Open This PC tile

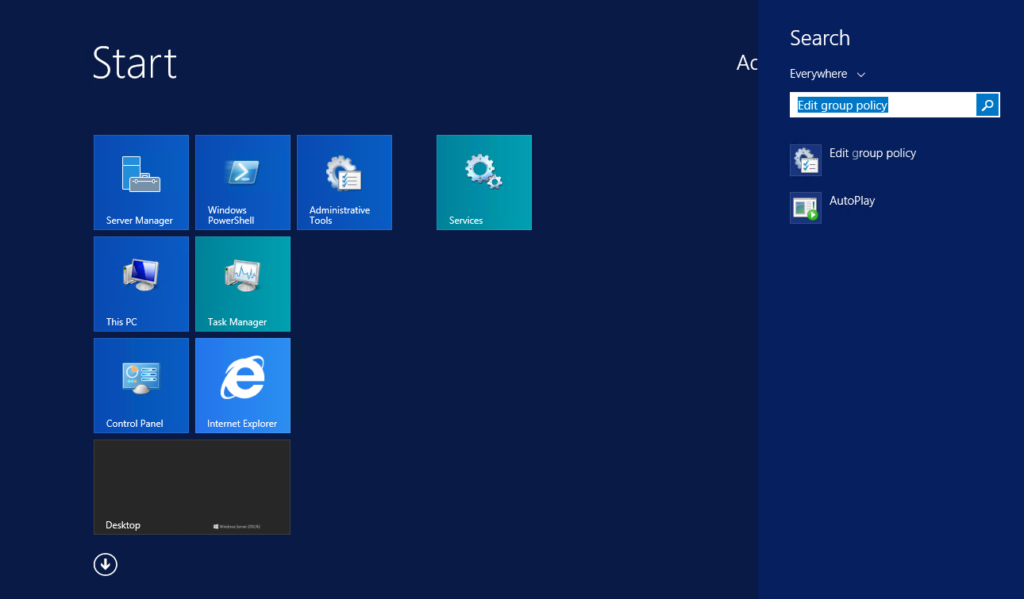(x=141, y=284)
